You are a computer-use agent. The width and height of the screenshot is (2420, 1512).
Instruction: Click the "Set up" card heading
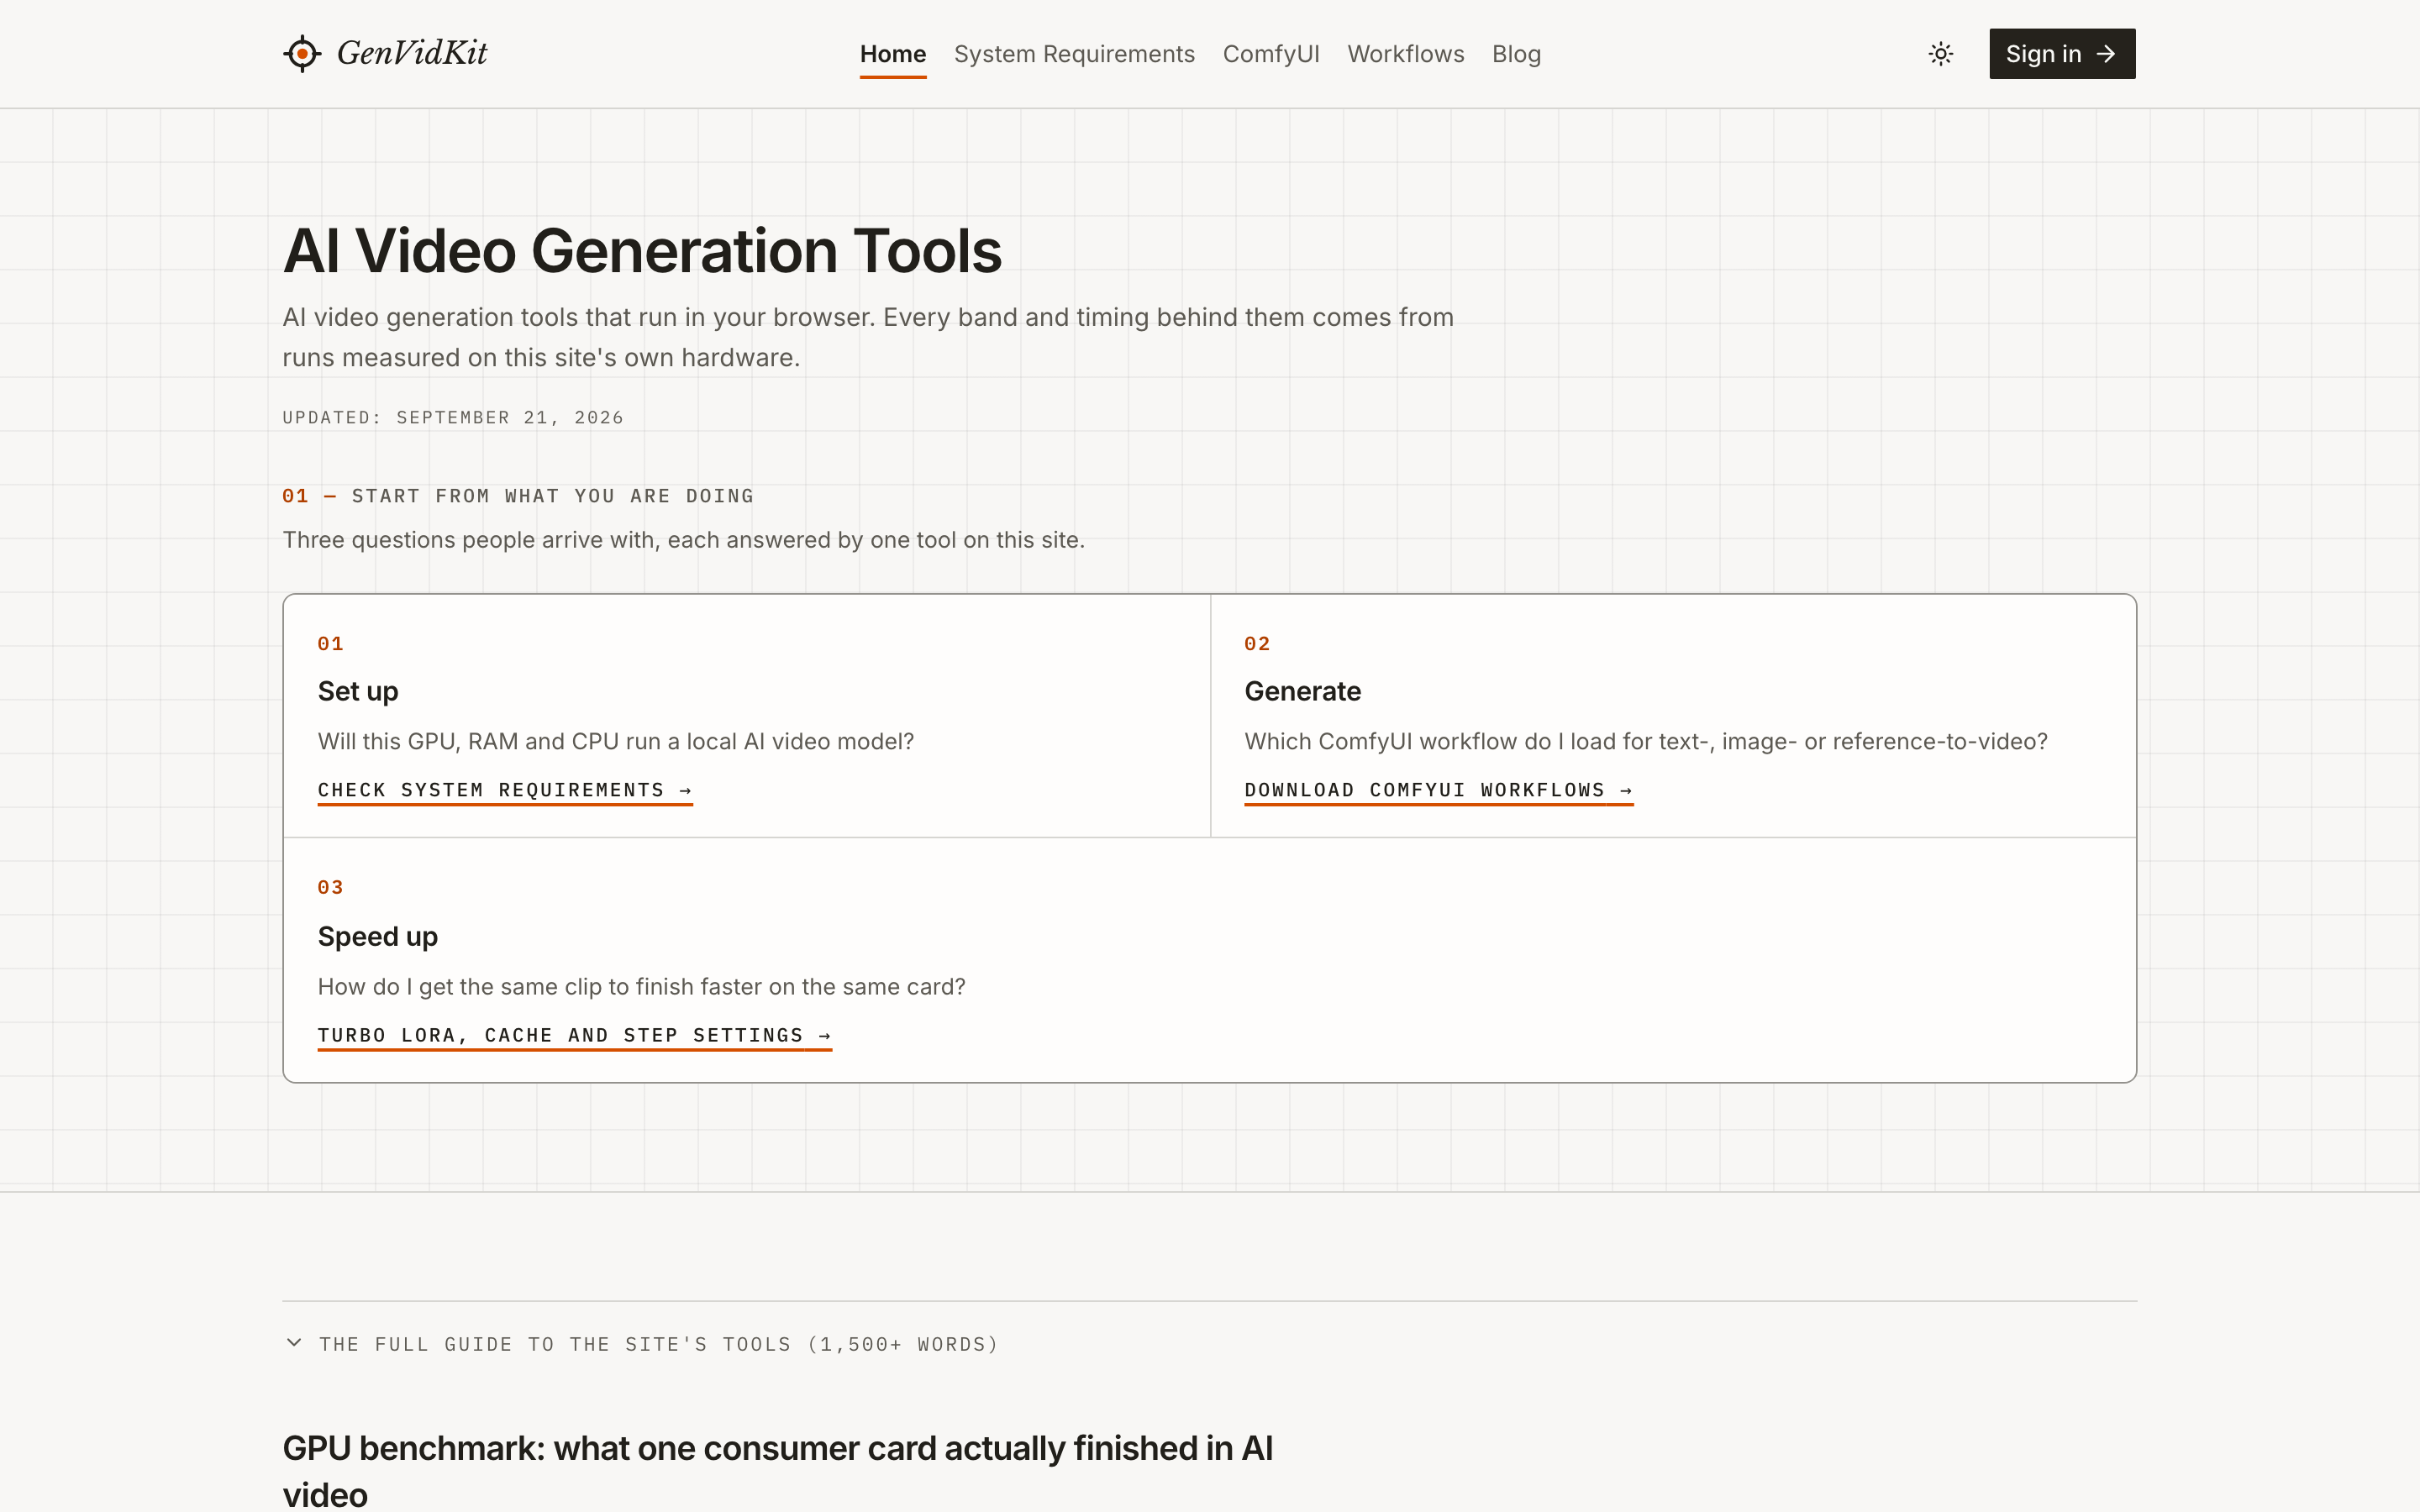point(358,691)
